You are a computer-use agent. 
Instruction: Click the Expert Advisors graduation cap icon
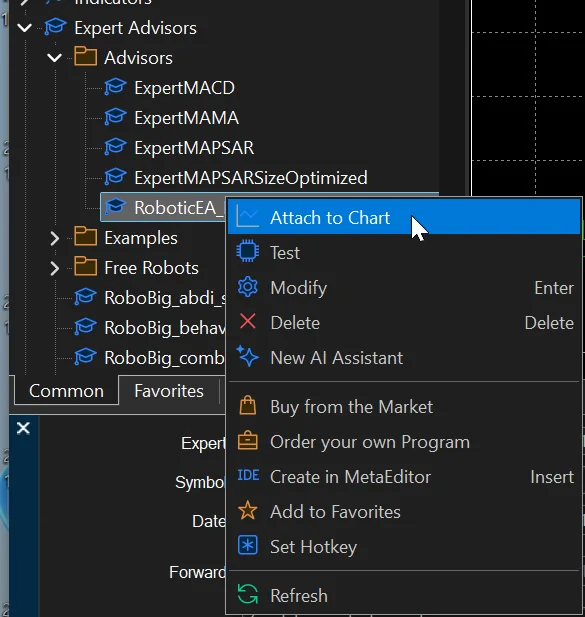[55, 27]
